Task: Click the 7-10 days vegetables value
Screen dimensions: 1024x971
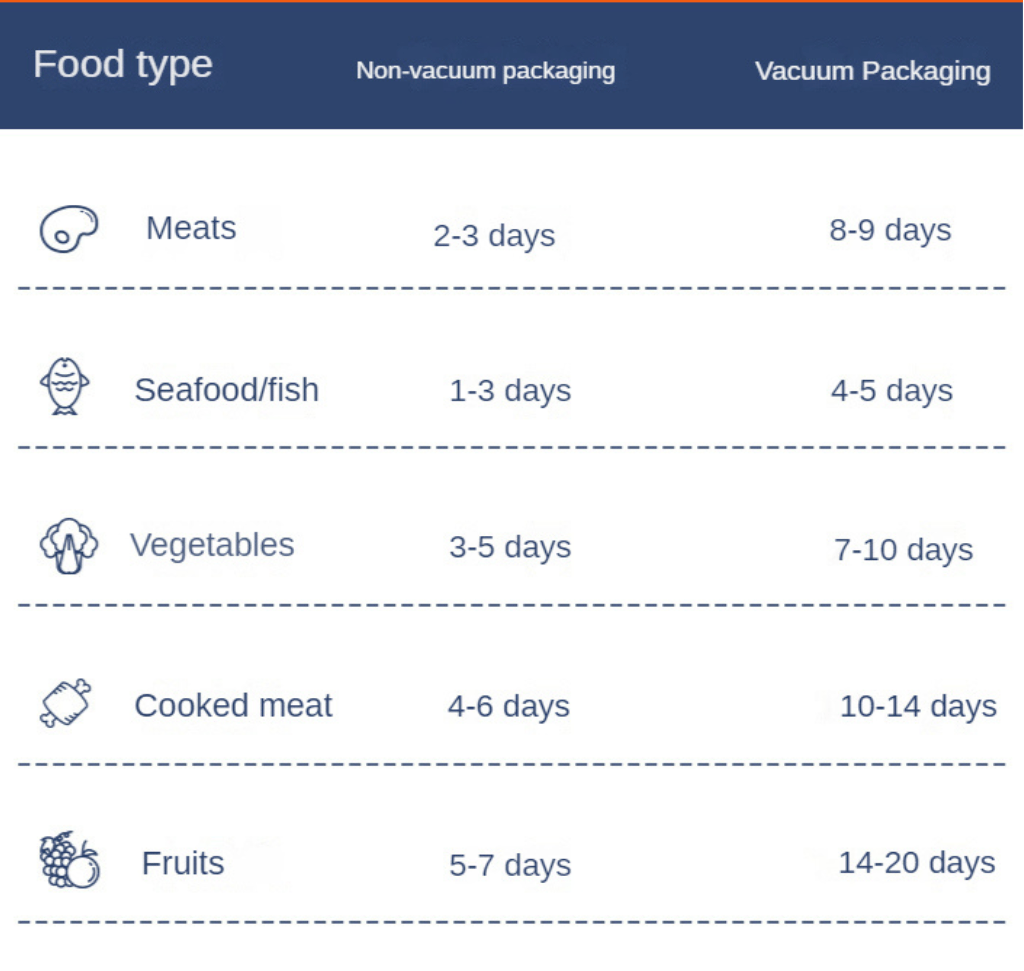Action: coord(903,549)
